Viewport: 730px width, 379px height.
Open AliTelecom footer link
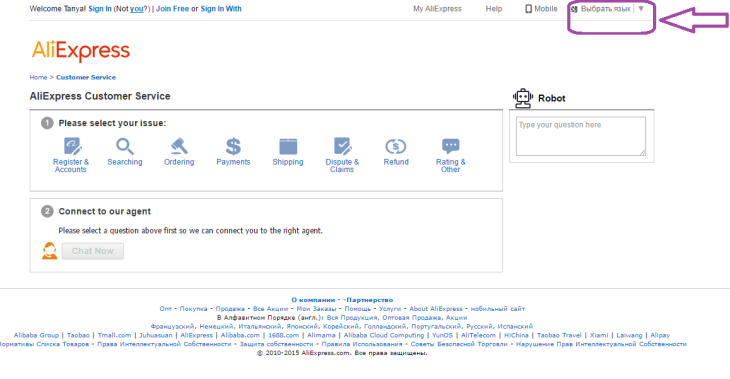479,335
